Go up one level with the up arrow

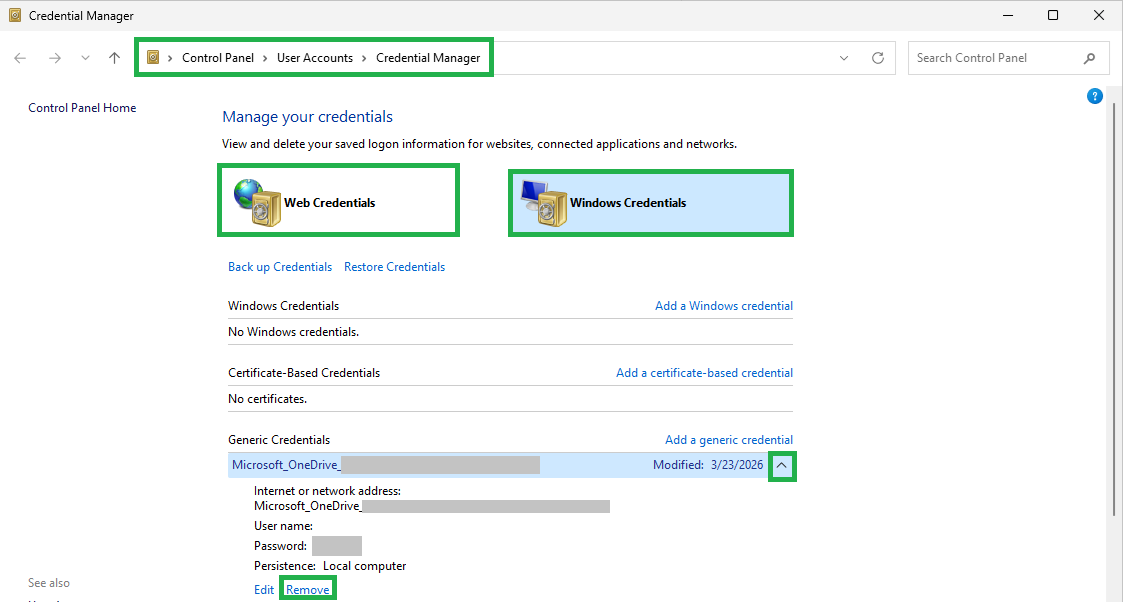pos(115,58)
